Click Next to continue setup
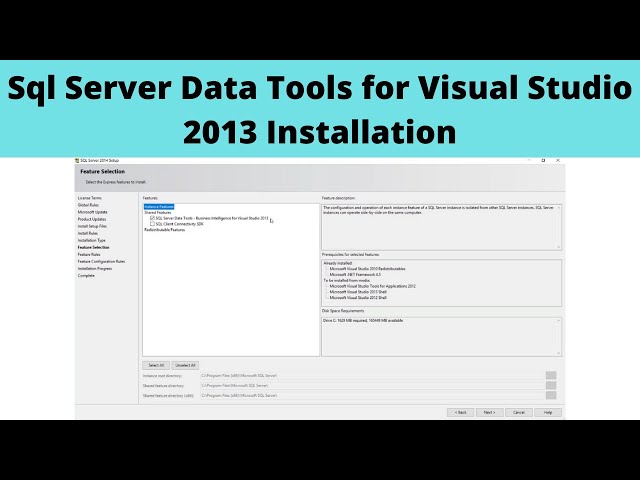The width and height of the screenshot is (640, 480). coord(489,412)
